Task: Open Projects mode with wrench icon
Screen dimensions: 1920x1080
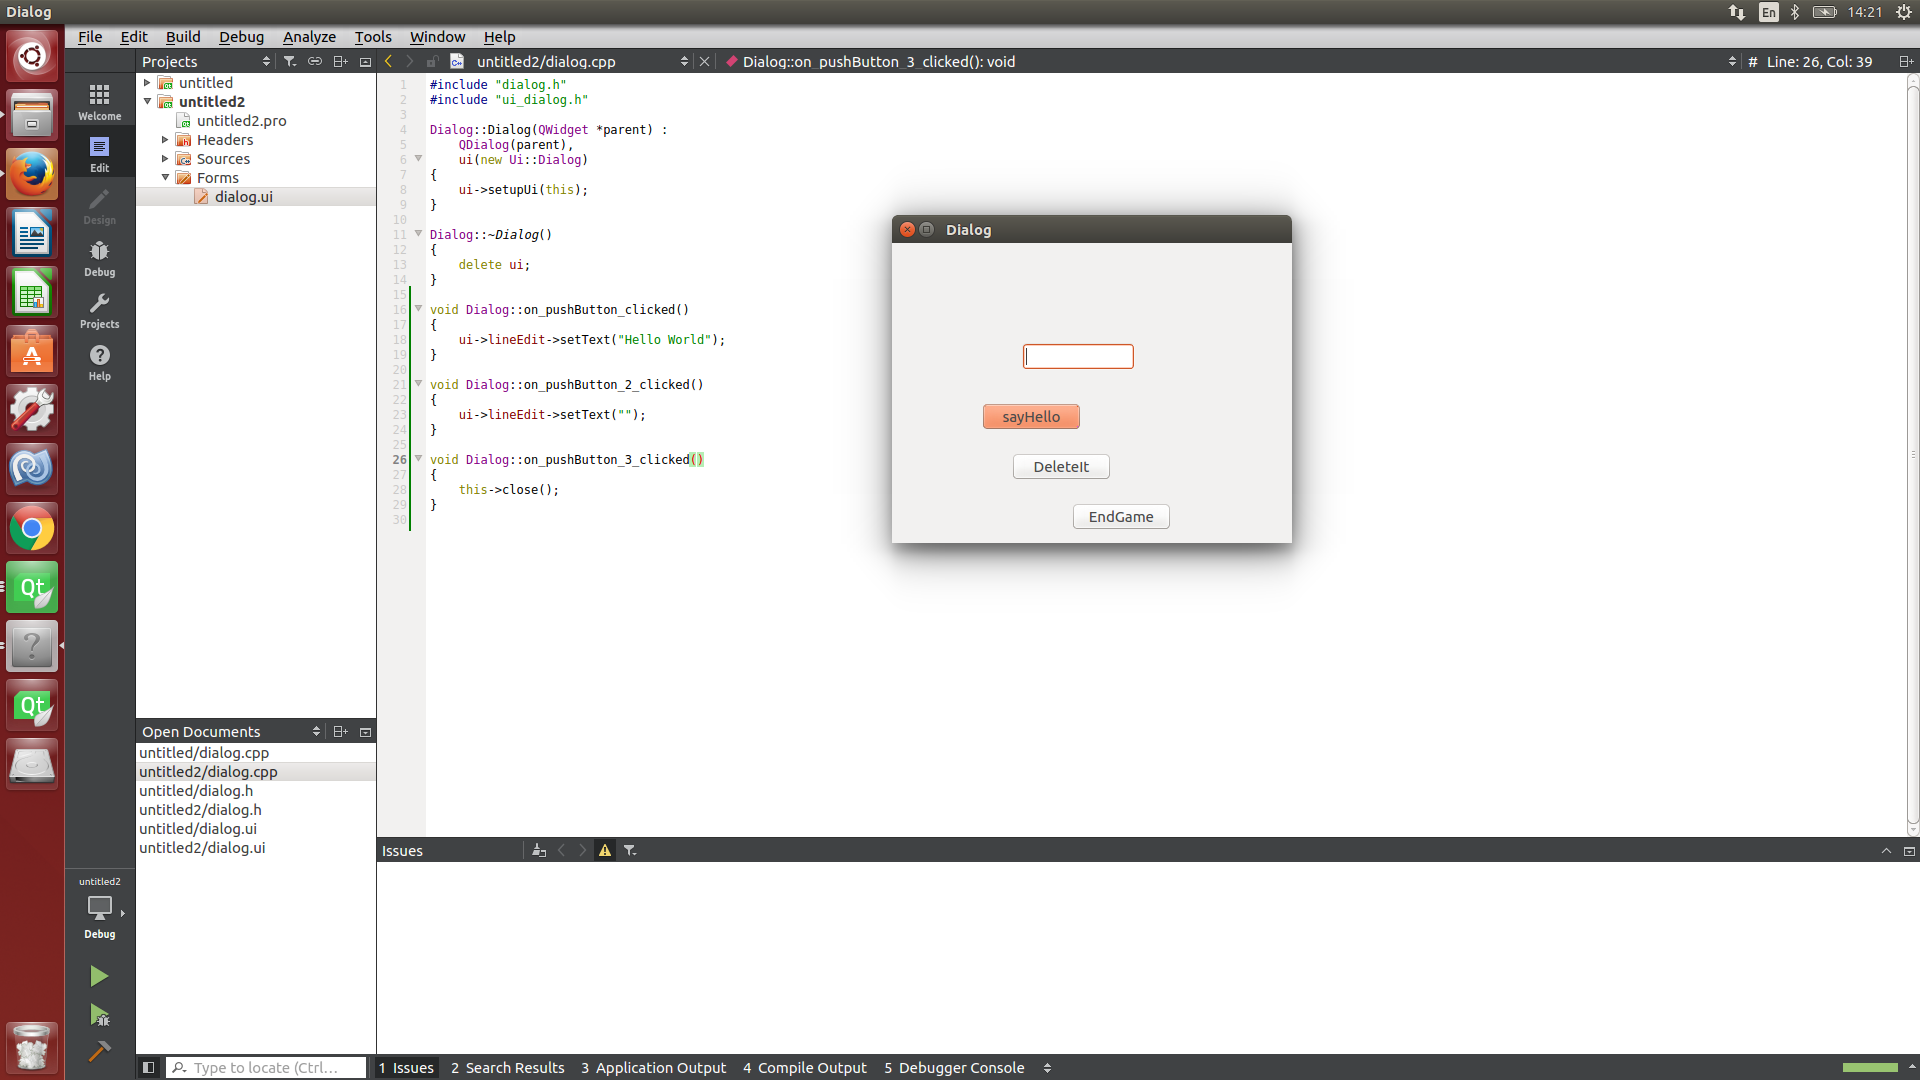Action: pyautogui.click(x=99, y=309)
